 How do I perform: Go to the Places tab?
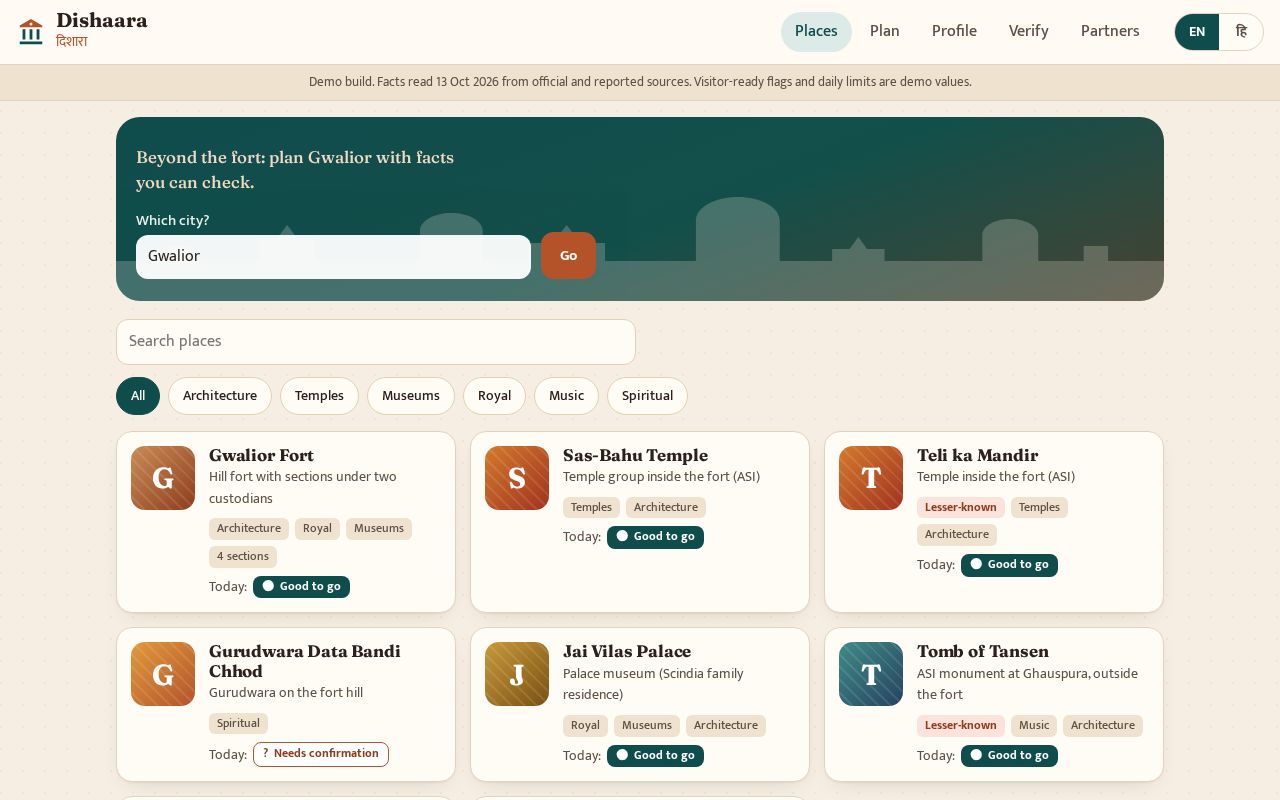point(816,32)
